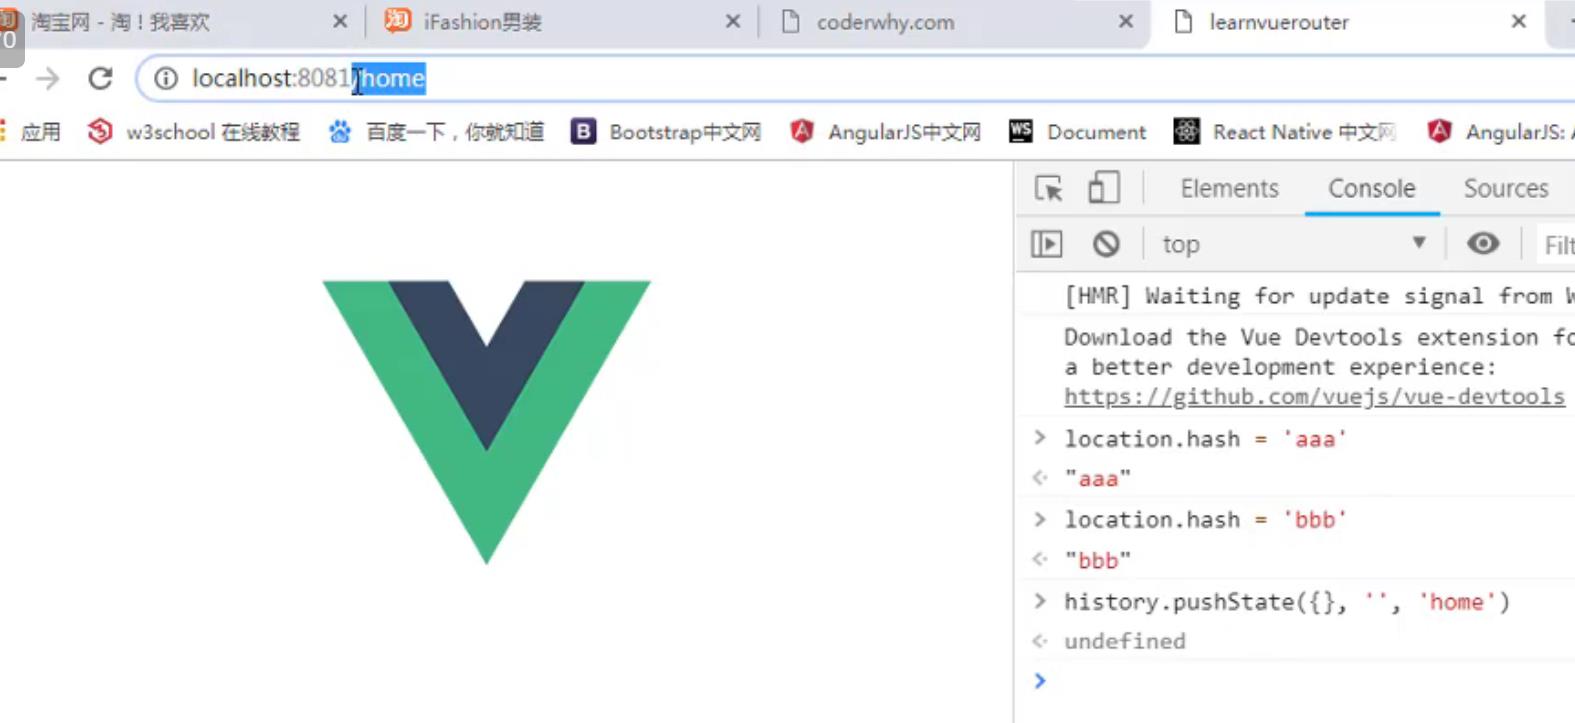Click the console Filter input field

[1556, 245]
